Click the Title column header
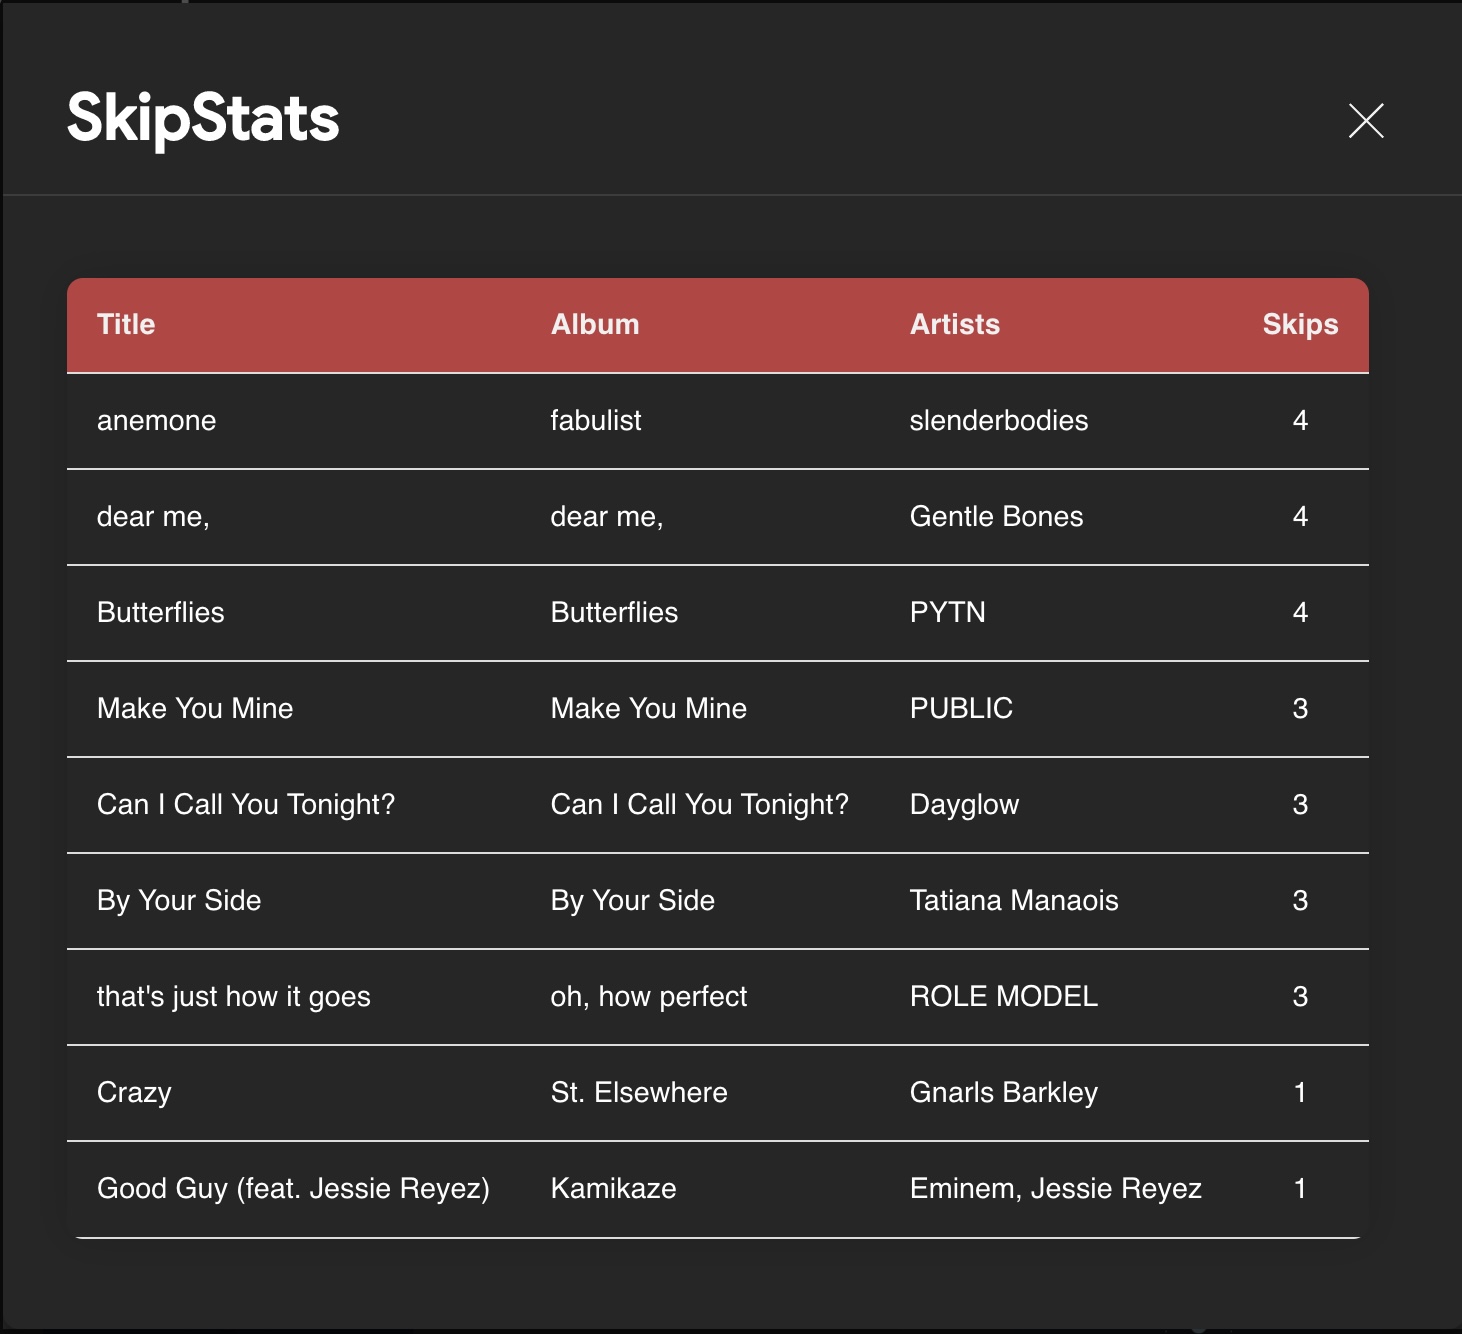Image resolution: width=1462 pixels, height=1334 pixels. pos(126,324)
